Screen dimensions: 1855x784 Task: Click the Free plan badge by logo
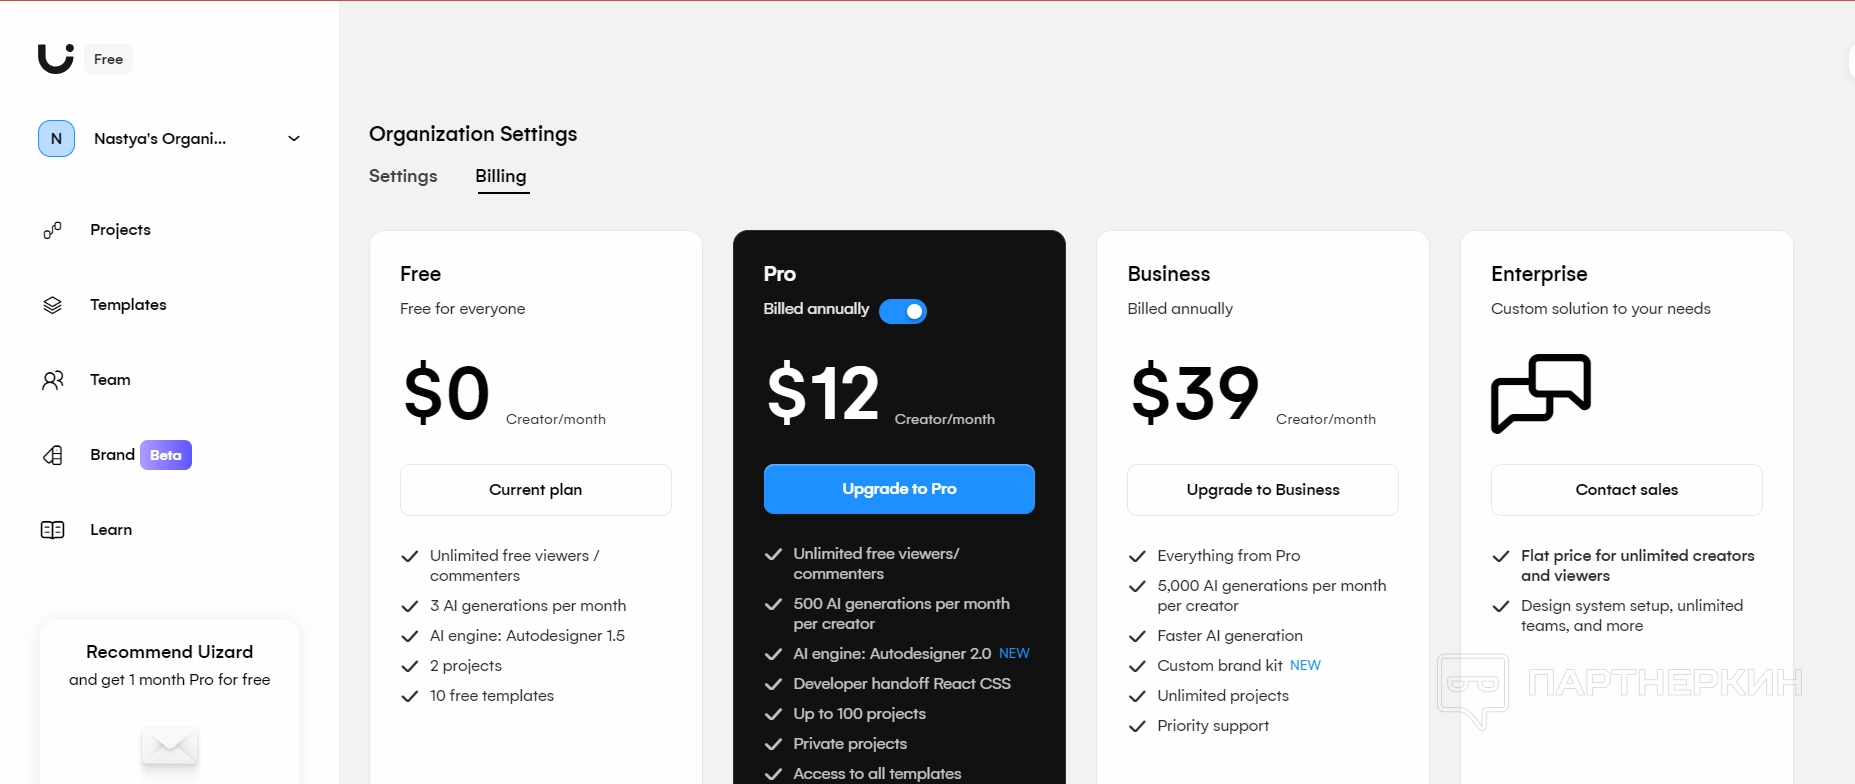[x=108, y=59]
